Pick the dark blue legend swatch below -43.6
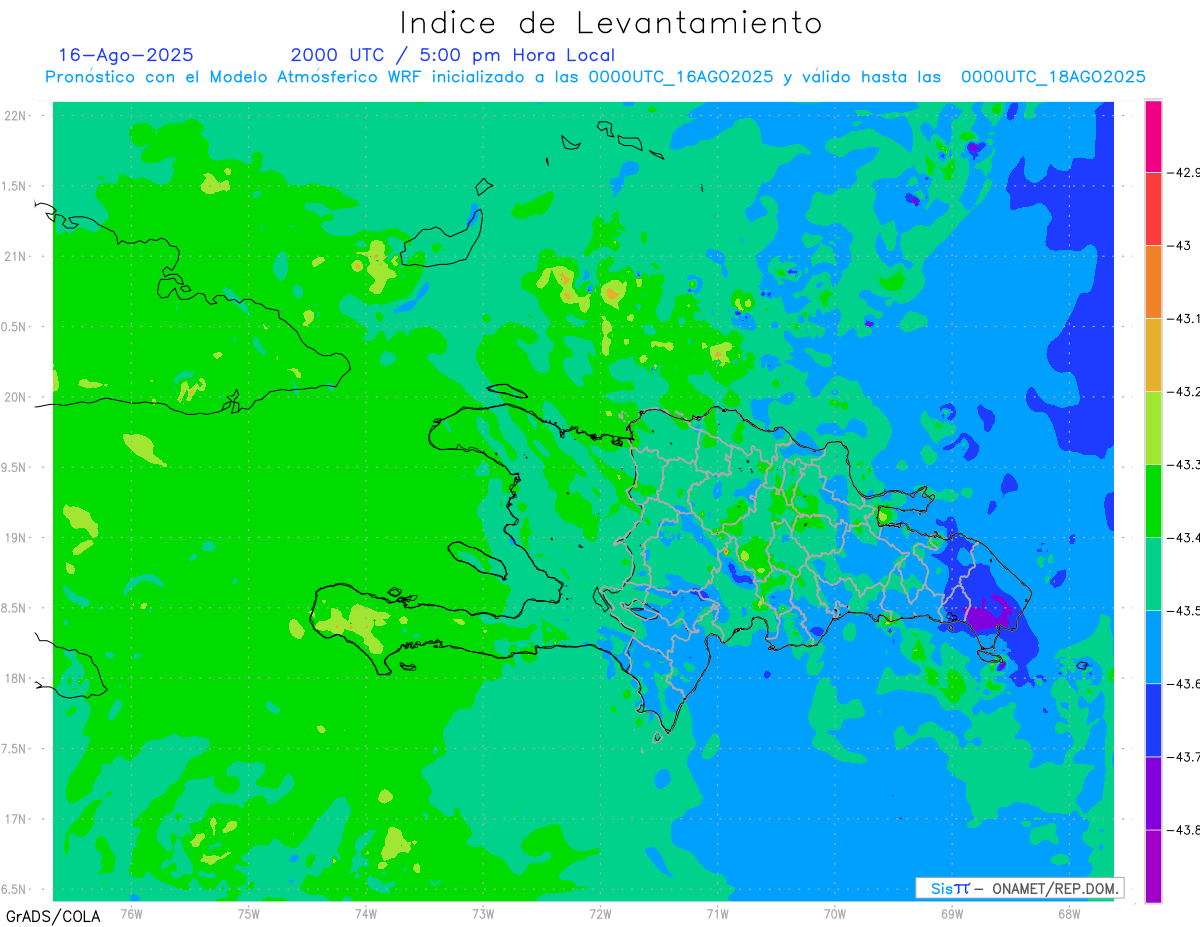Image resolution: width=1200 pixels, height=927 pixels. 1153,719
